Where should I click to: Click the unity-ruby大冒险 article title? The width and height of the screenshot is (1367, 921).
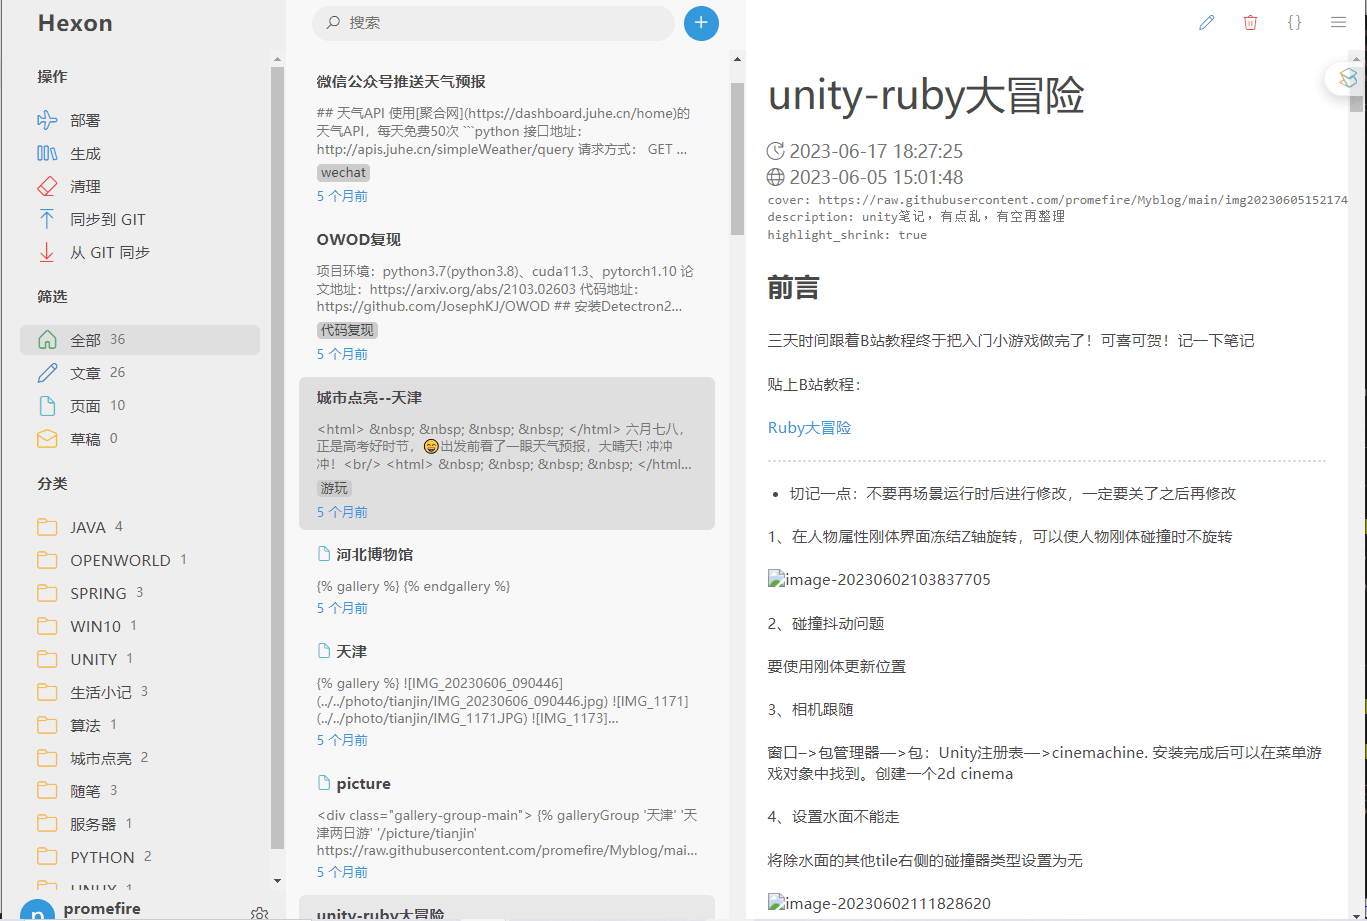pos(926,96)
